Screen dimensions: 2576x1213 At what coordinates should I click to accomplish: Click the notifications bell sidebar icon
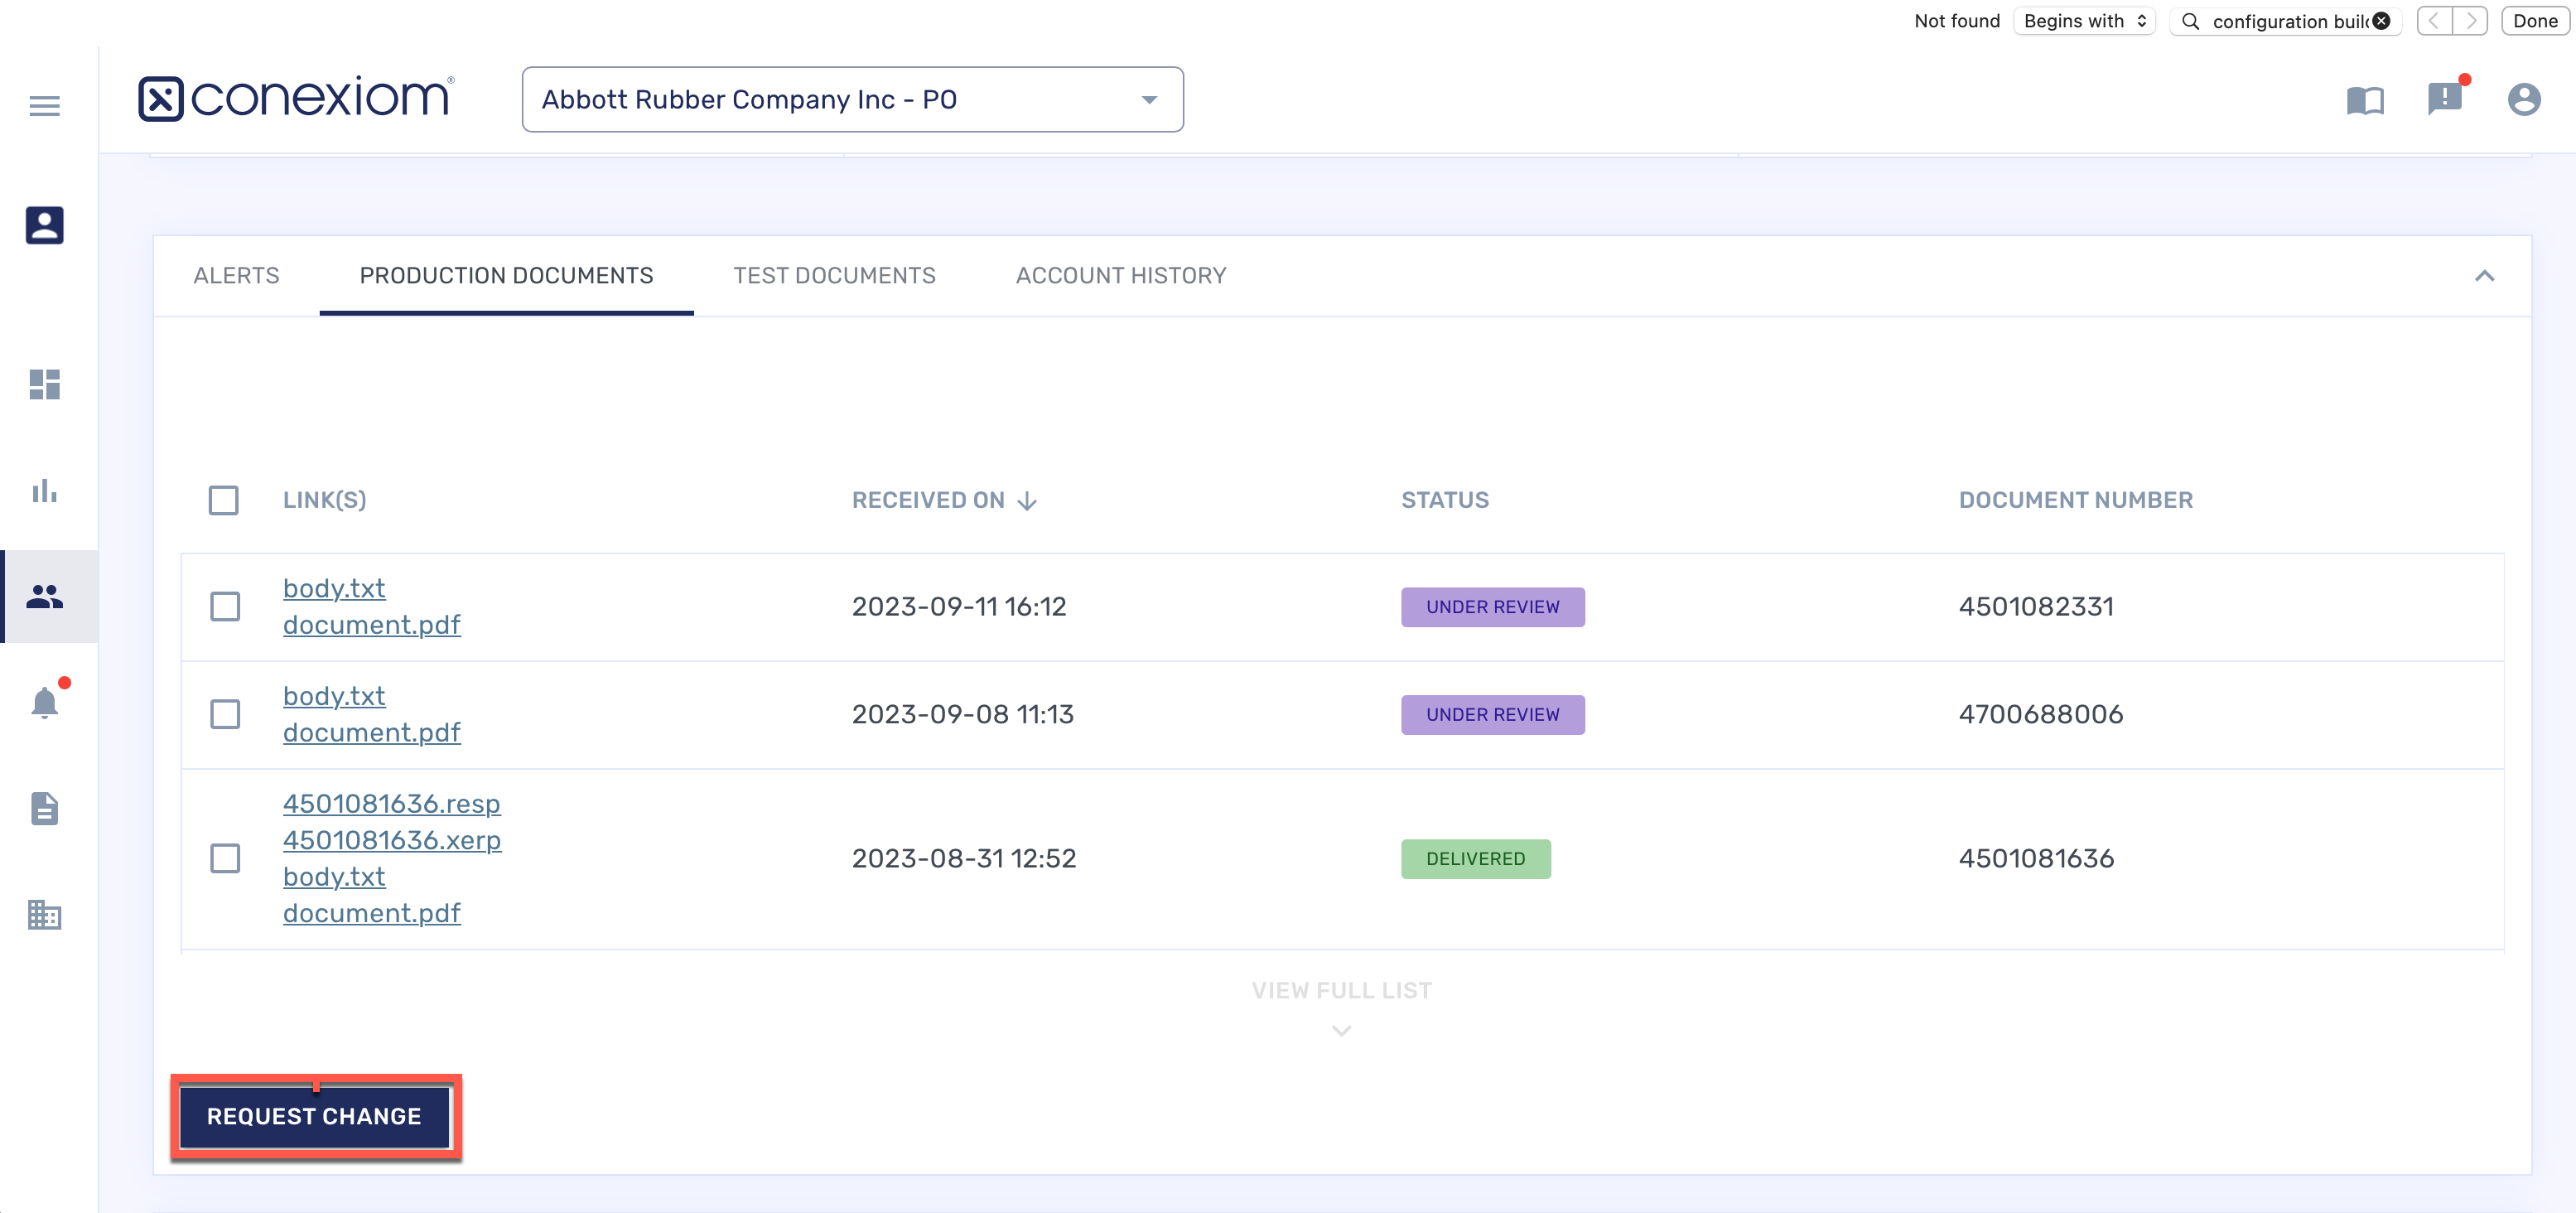coord(44,702)
